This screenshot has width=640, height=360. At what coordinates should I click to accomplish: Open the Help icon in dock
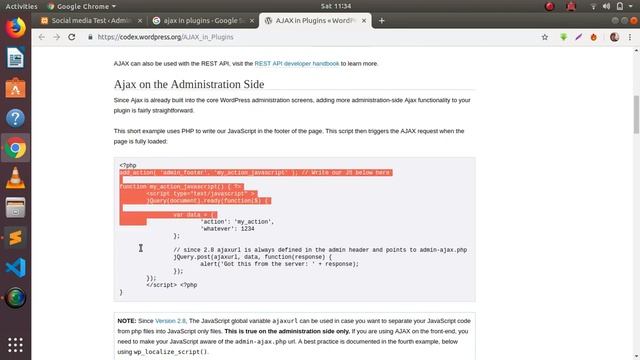[16, 118]
